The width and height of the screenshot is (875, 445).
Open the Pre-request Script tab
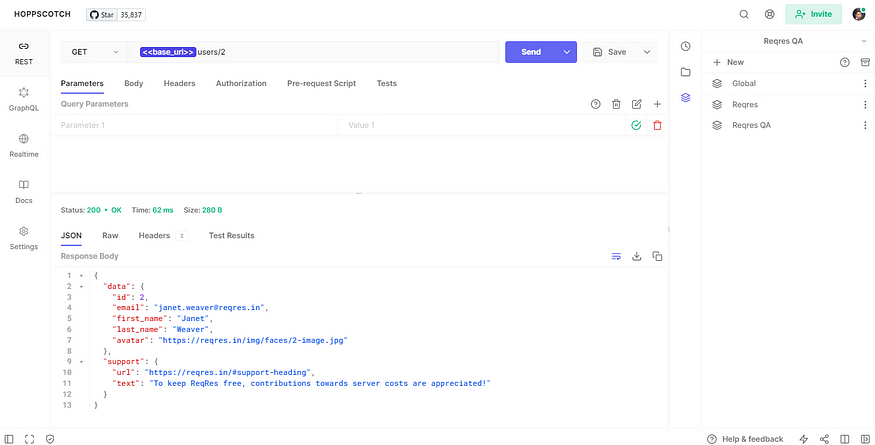click(x=321, y=84)
